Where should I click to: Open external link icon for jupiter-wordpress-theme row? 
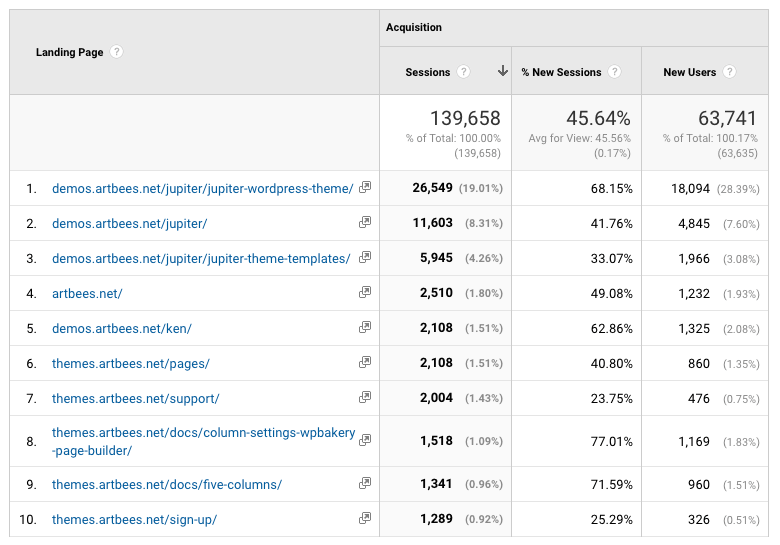(x=365, y=187)
